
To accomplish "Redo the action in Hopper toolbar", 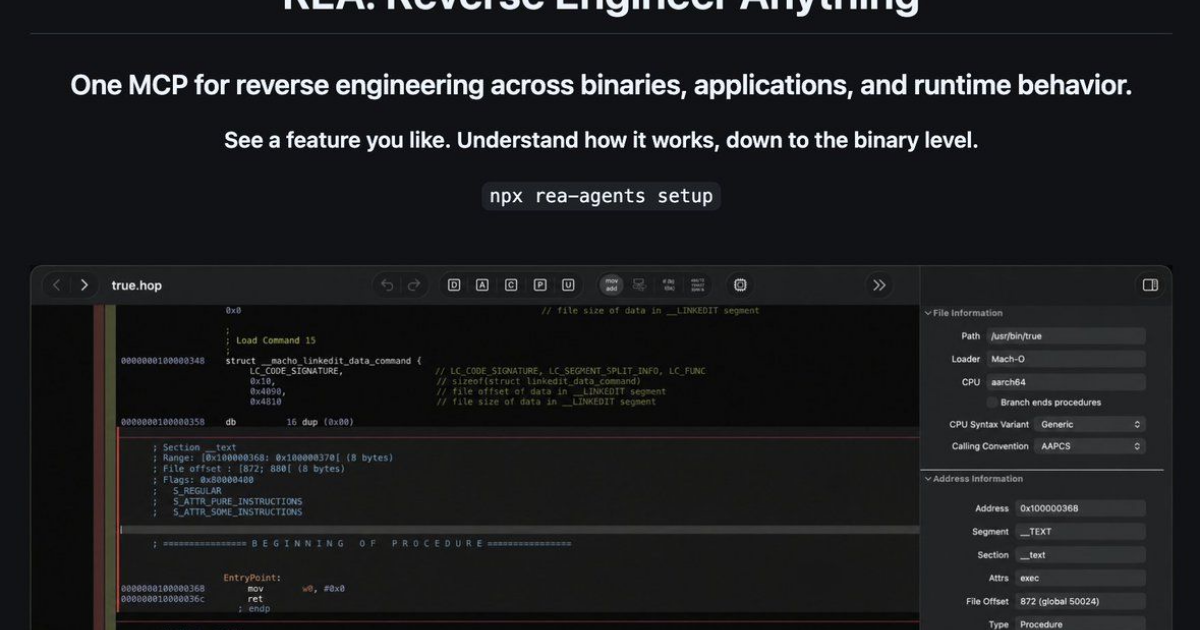I will [414, 285].
